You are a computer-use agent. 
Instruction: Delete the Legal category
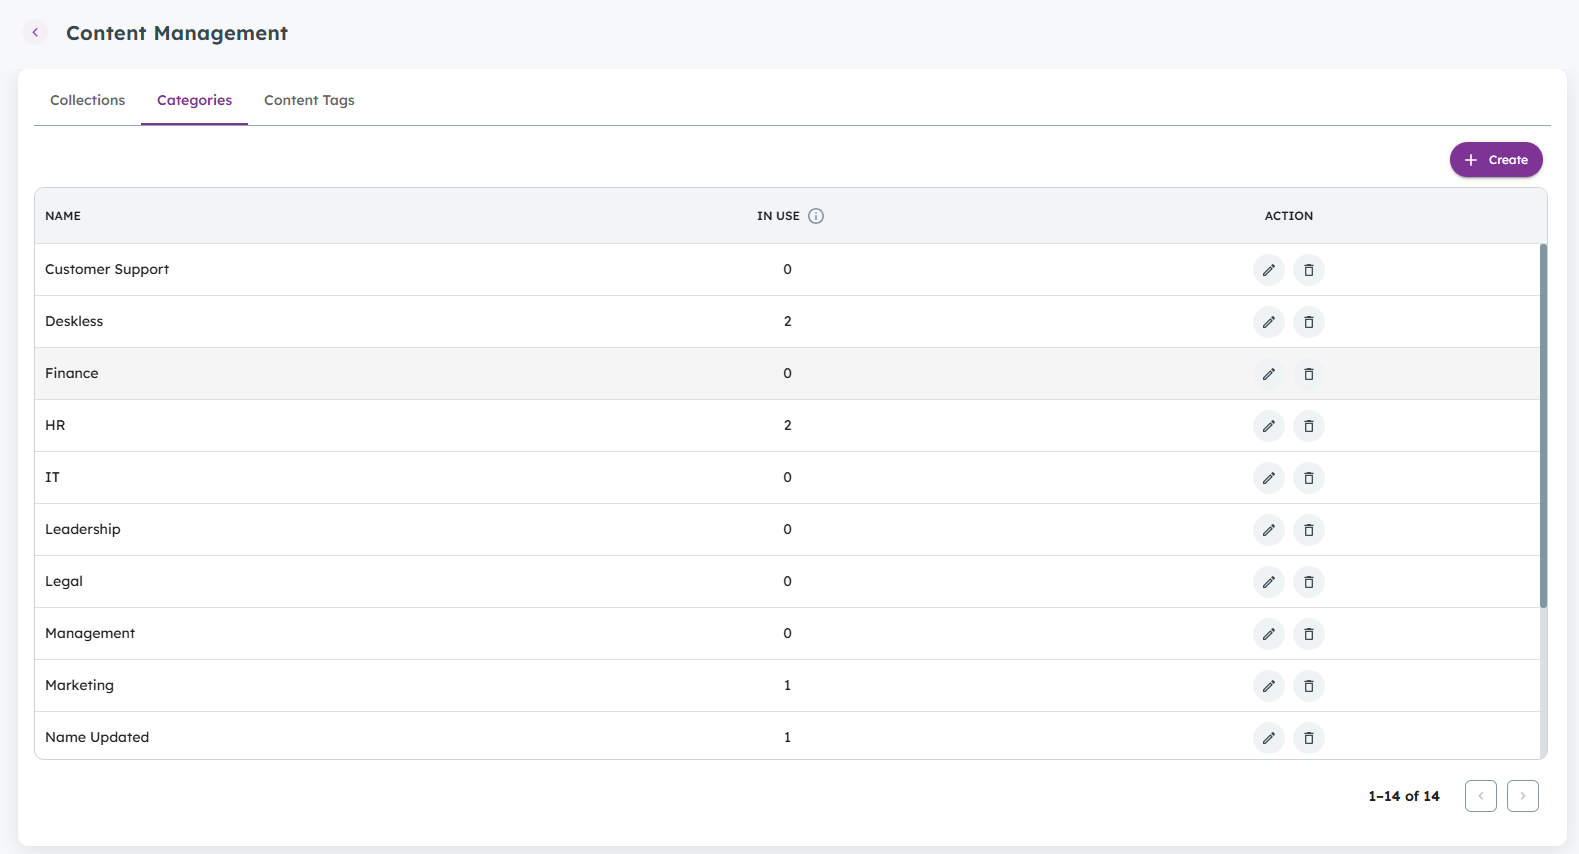click(x=1309, y=582)
